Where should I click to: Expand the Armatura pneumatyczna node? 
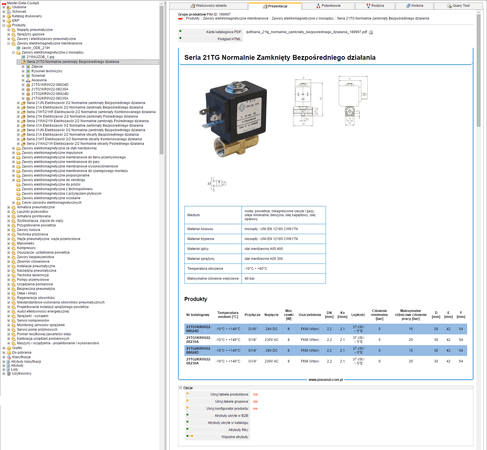coord(9,207)
